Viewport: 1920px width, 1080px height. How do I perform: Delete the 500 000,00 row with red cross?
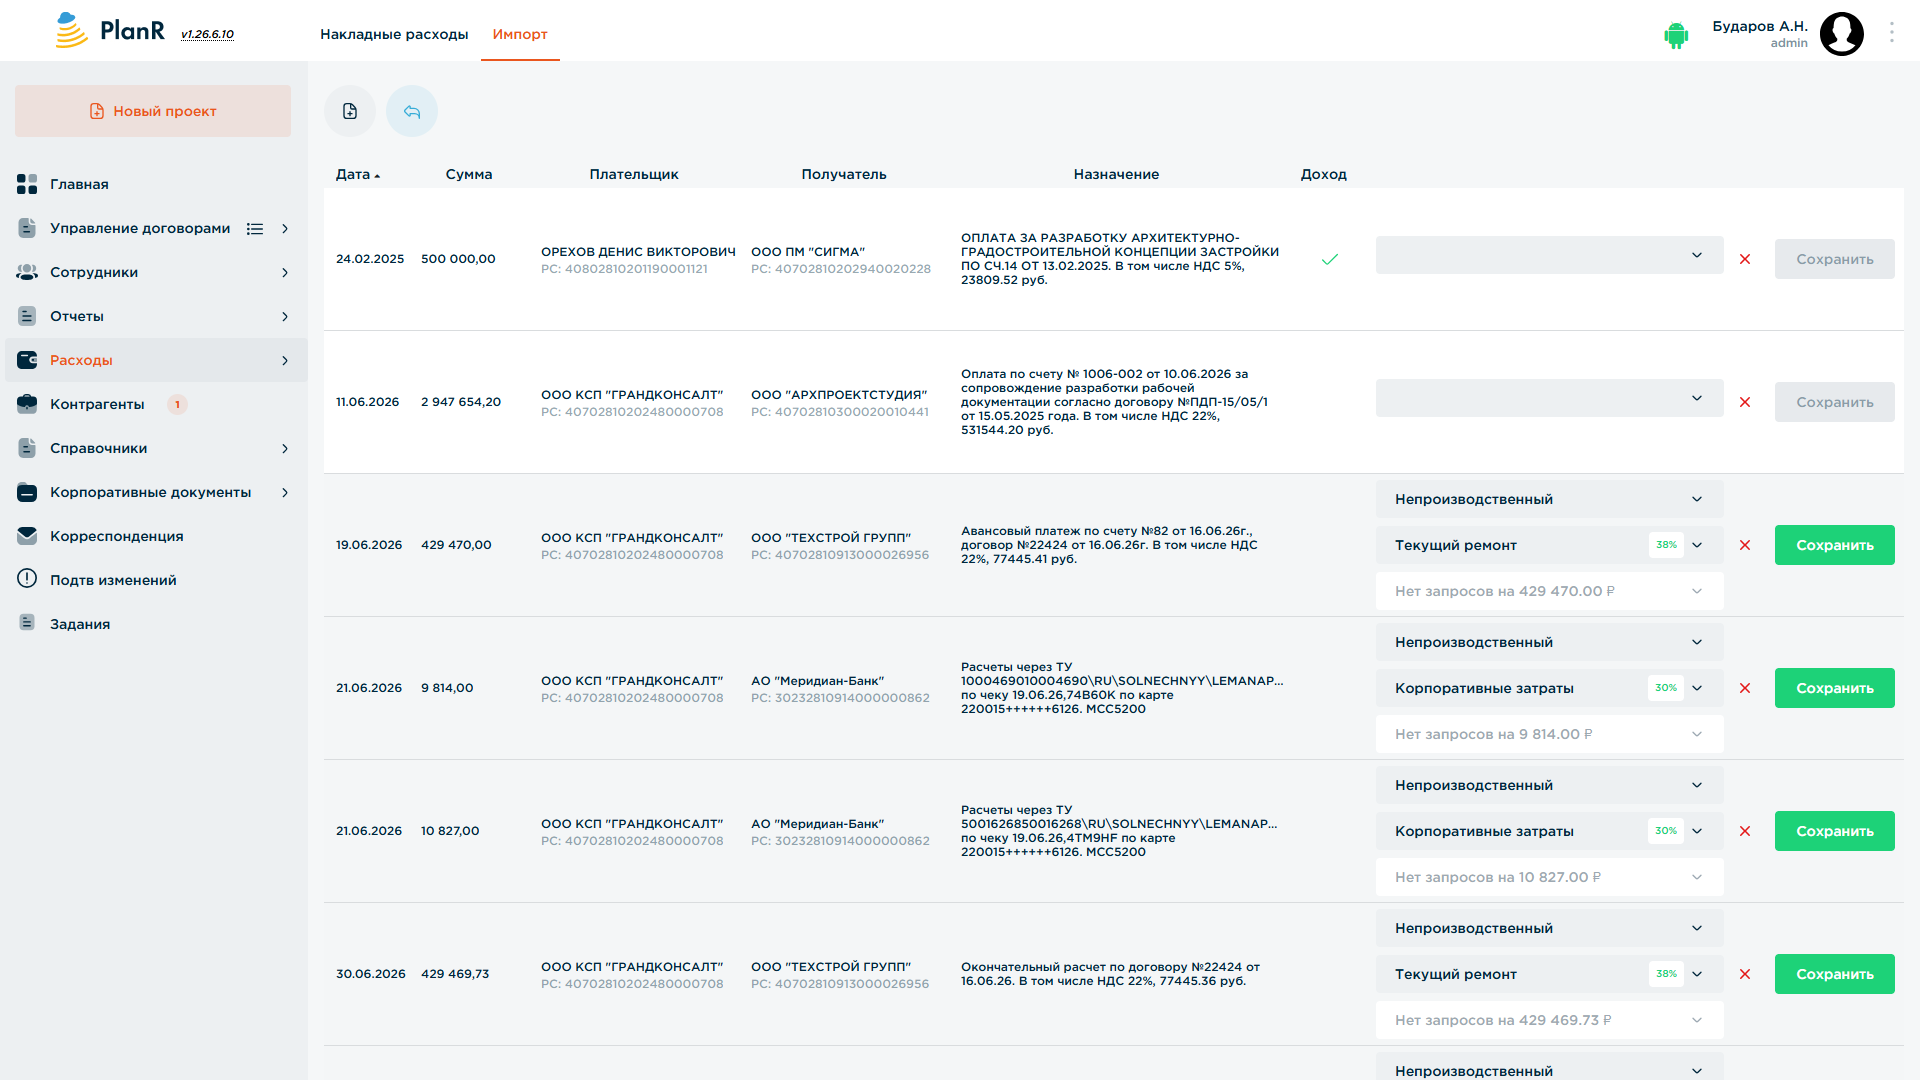coord(1745,259)
